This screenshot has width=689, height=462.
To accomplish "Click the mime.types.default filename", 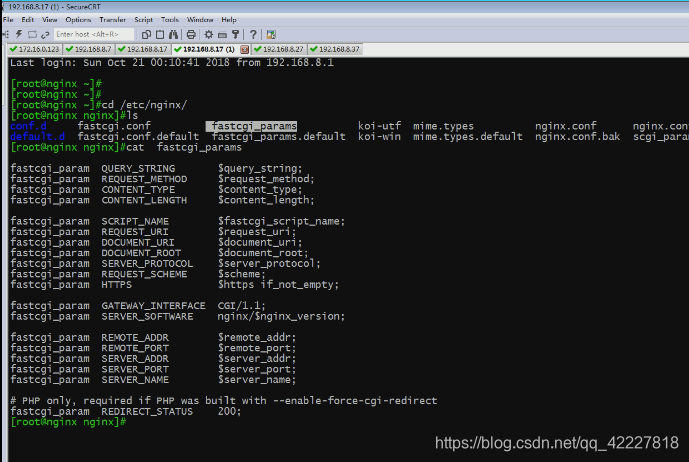I will pyautogui.click(x=468, y=137).
